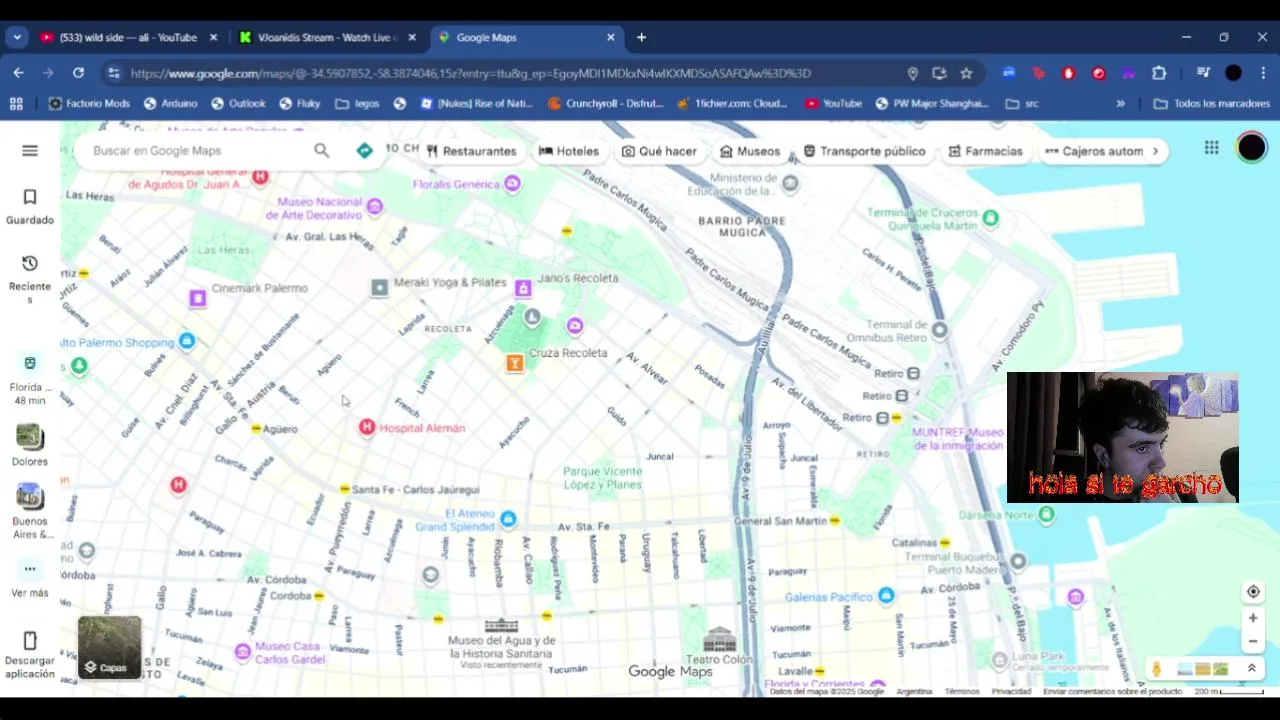This screenshot has width=1280, height=720.
Task: Switch to the Vloanidis Stream tab
Action: [327, 37]
